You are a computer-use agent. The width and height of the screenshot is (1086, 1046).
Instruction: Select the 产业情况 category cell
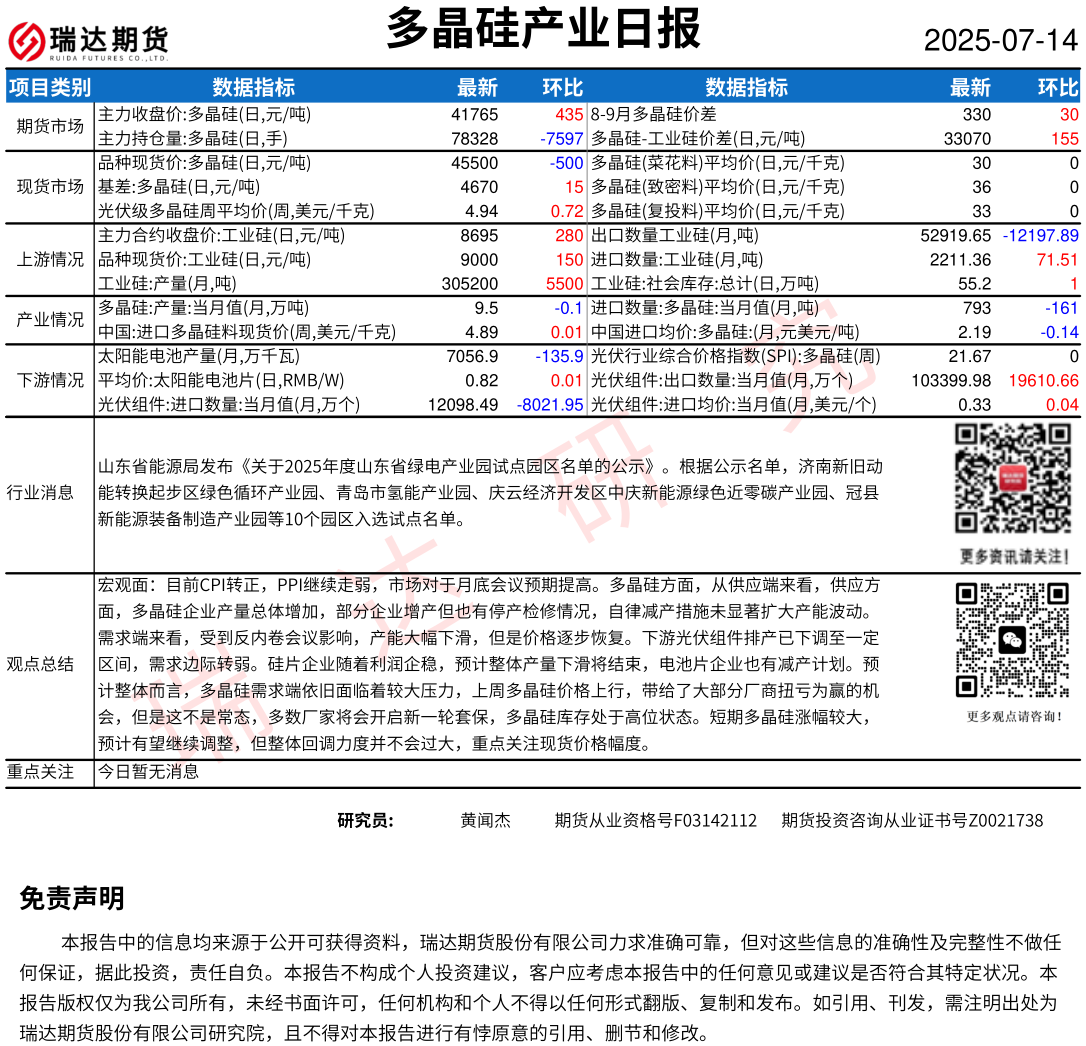[50, 320]
